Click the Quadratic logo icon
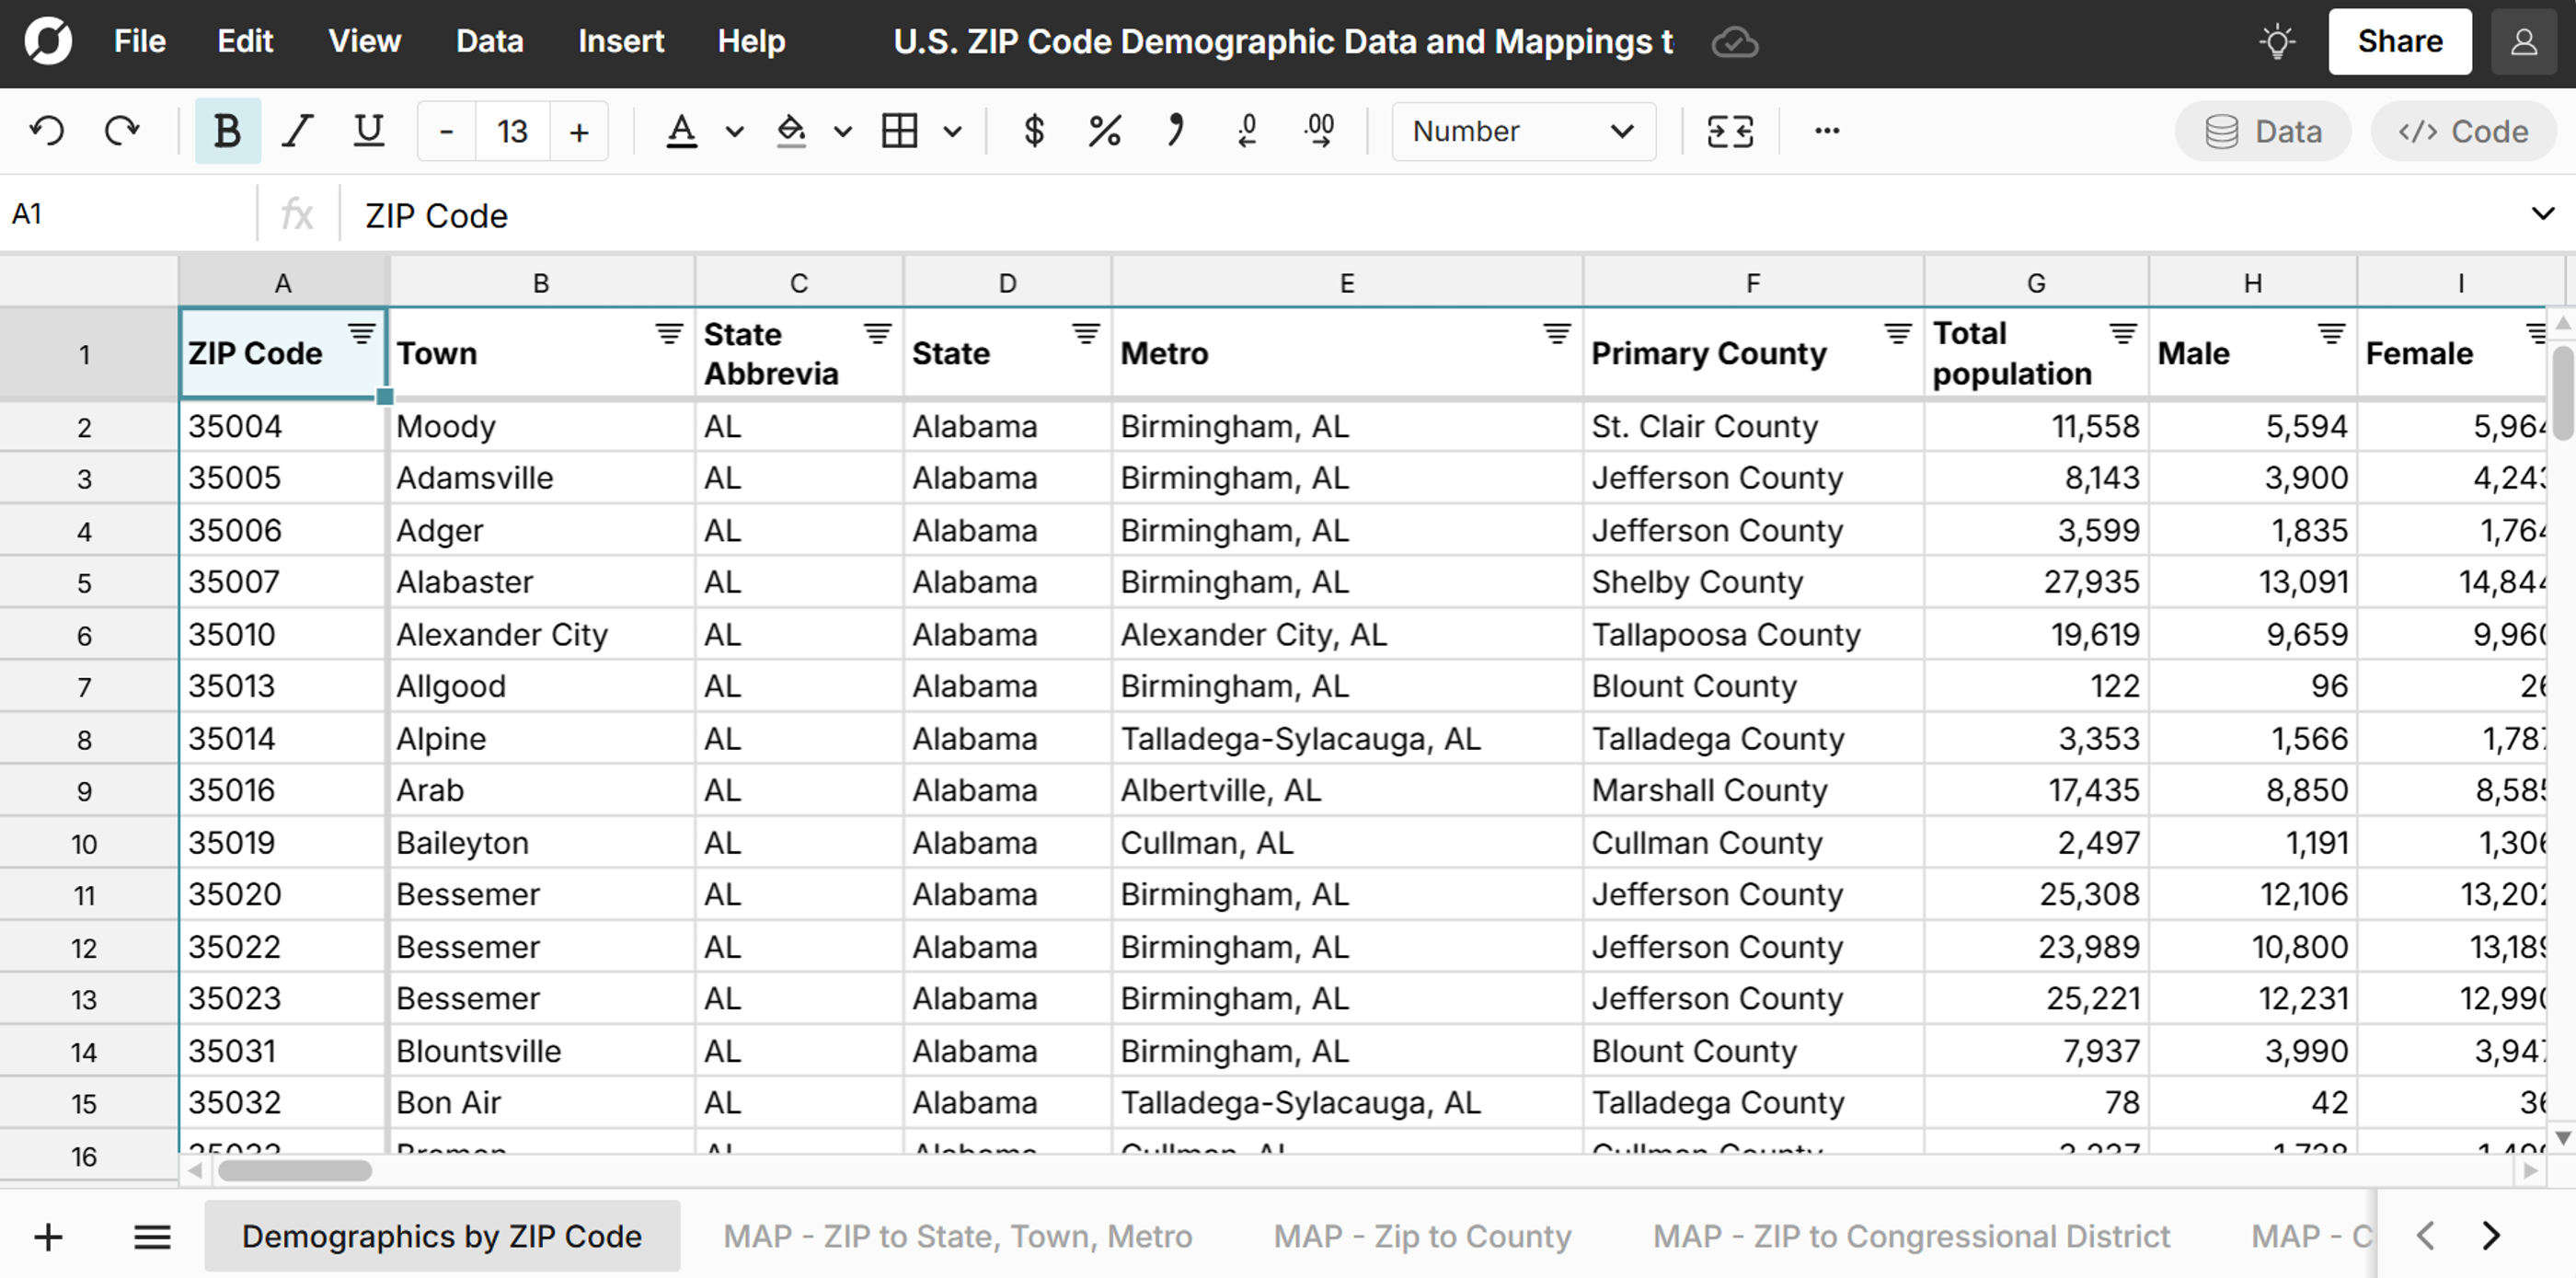Viewport: 2576px width, 1278px height. point(48,42)
